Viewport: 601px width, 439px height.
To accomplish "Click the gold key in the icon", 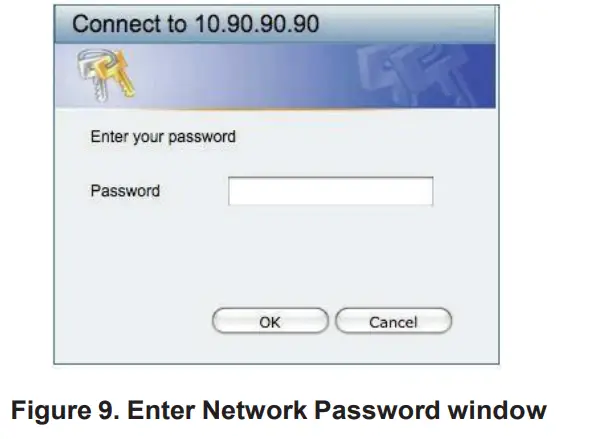I will 120,74.
